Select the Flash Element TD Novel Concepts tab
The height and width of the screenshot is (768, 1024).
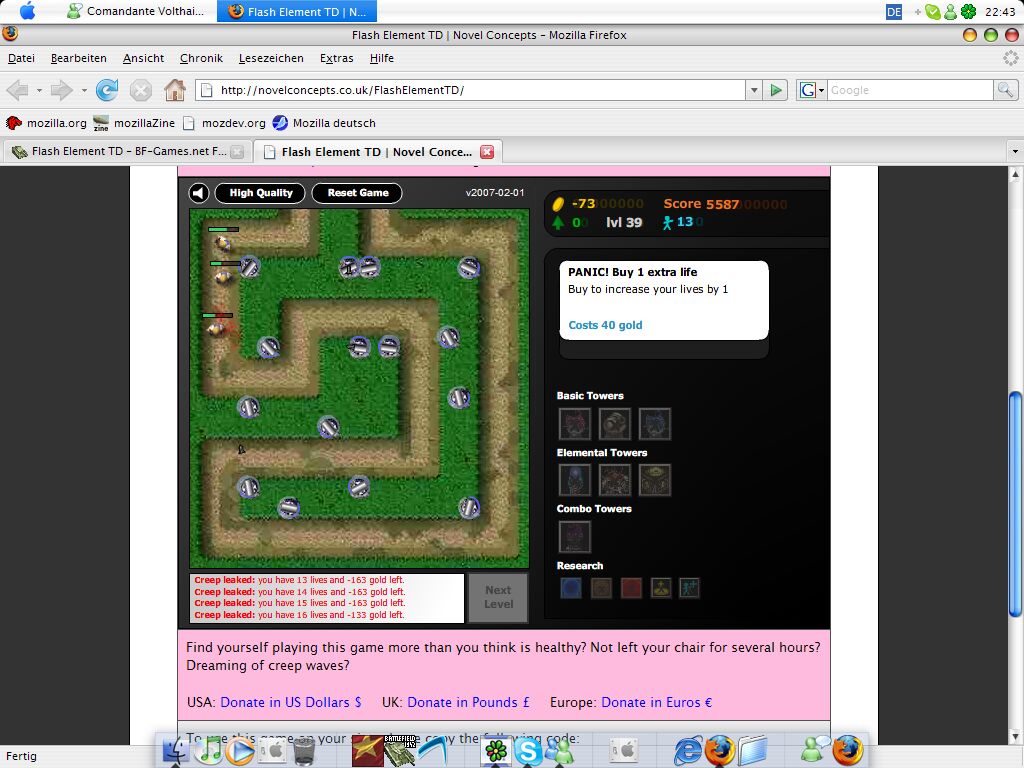click(x=376, y=152)
